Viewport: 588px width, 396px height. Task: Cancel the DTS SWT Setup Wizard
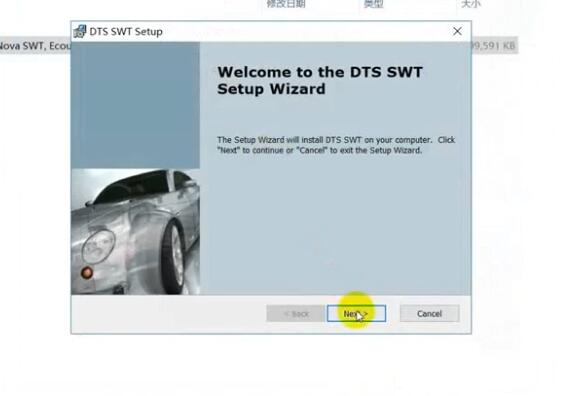click(x=429, y=314)
